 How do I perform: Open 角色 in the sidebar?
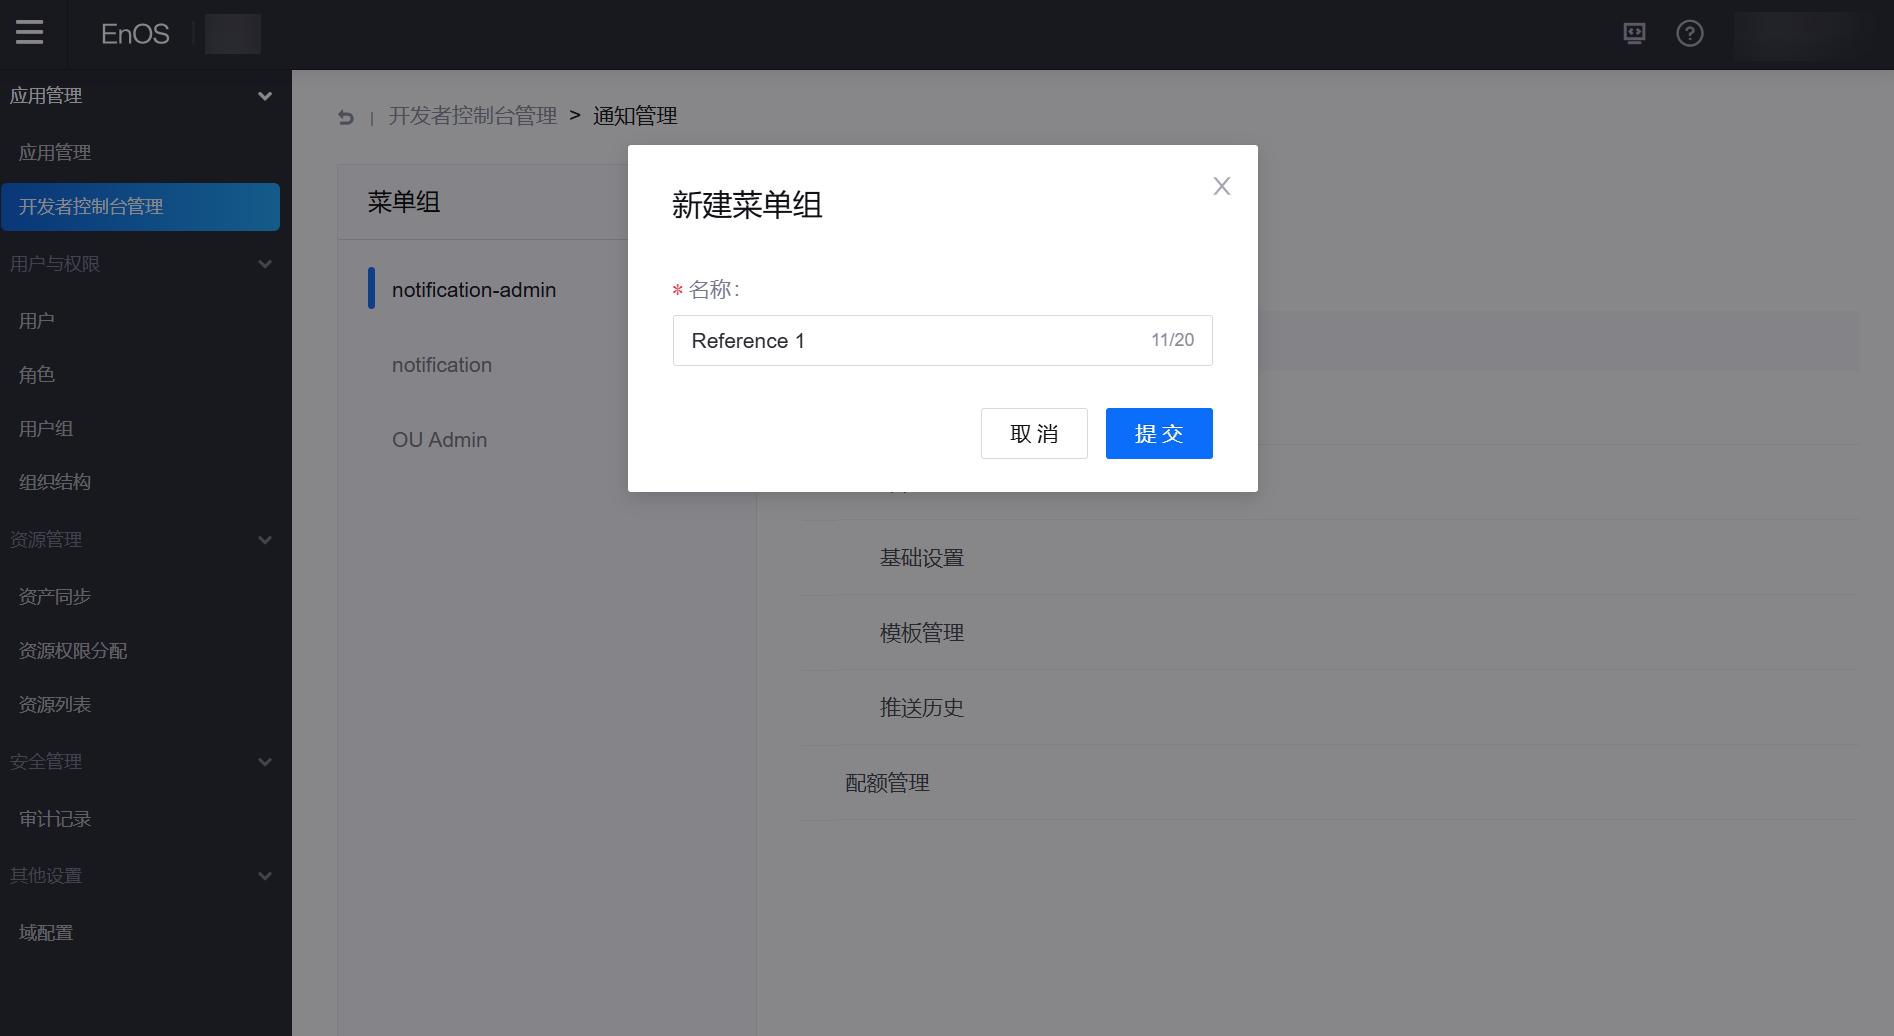pos(36,374)
